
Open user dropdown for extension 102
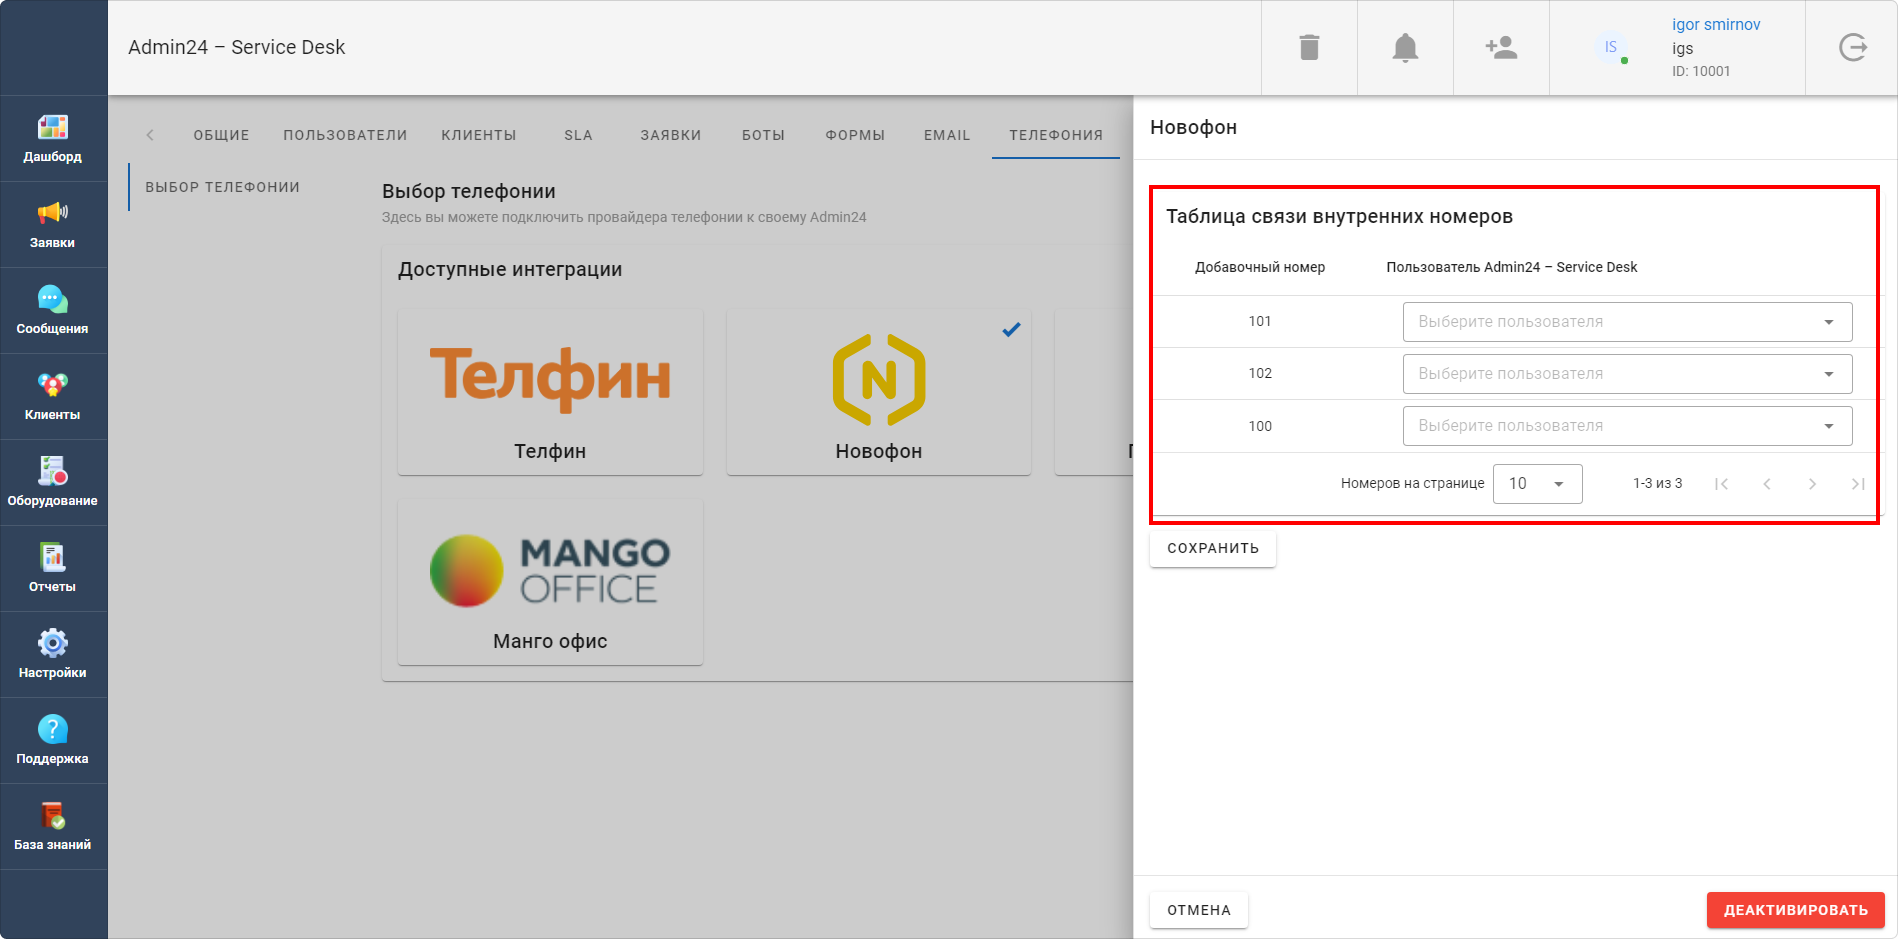pyautogui.click(x=1627, y=374)
